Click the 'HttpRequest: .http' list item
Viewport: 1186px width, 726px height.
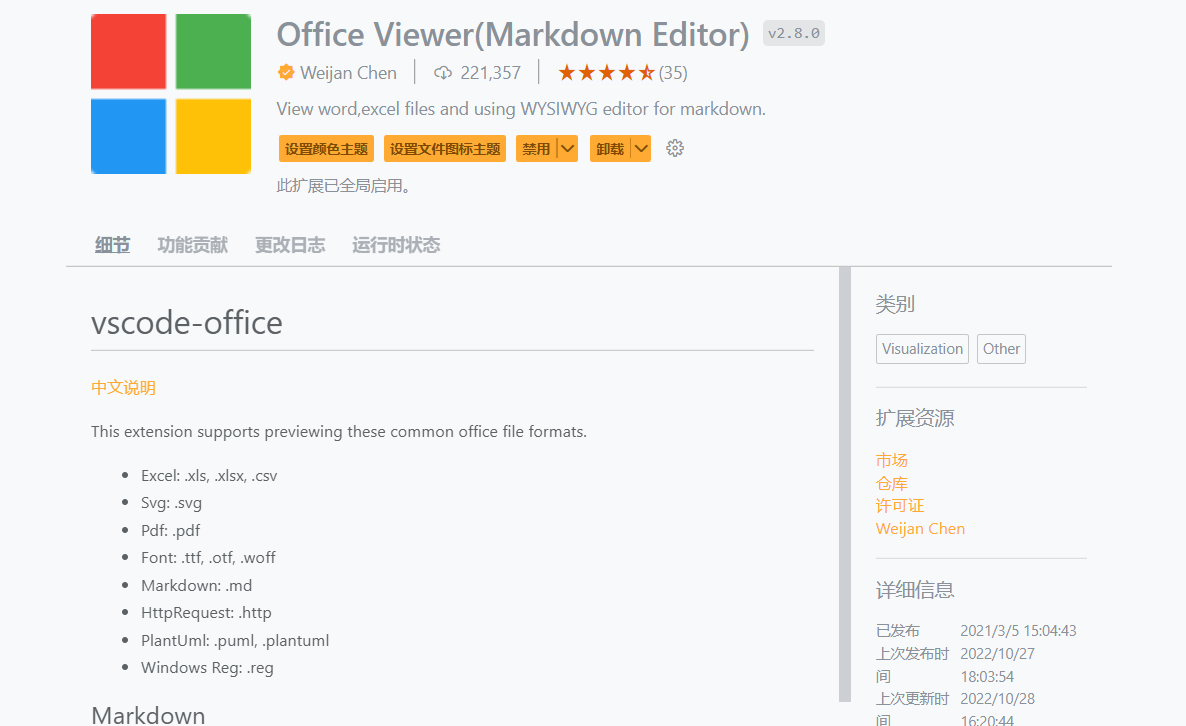point(206,613)
